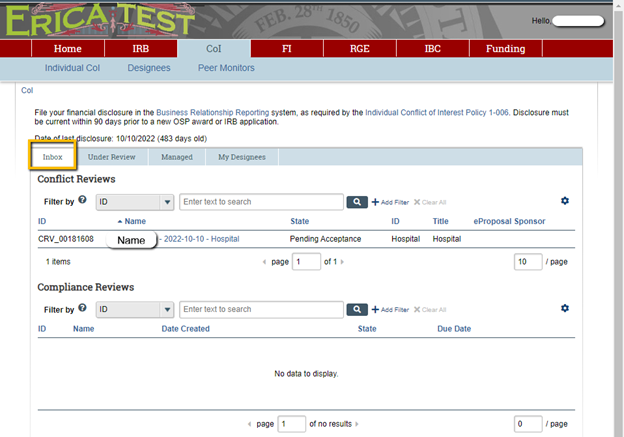Viewport: 624px width, 437px height.
Task: Open the IBC navigation tab
Action: click(x=433, y=49)
